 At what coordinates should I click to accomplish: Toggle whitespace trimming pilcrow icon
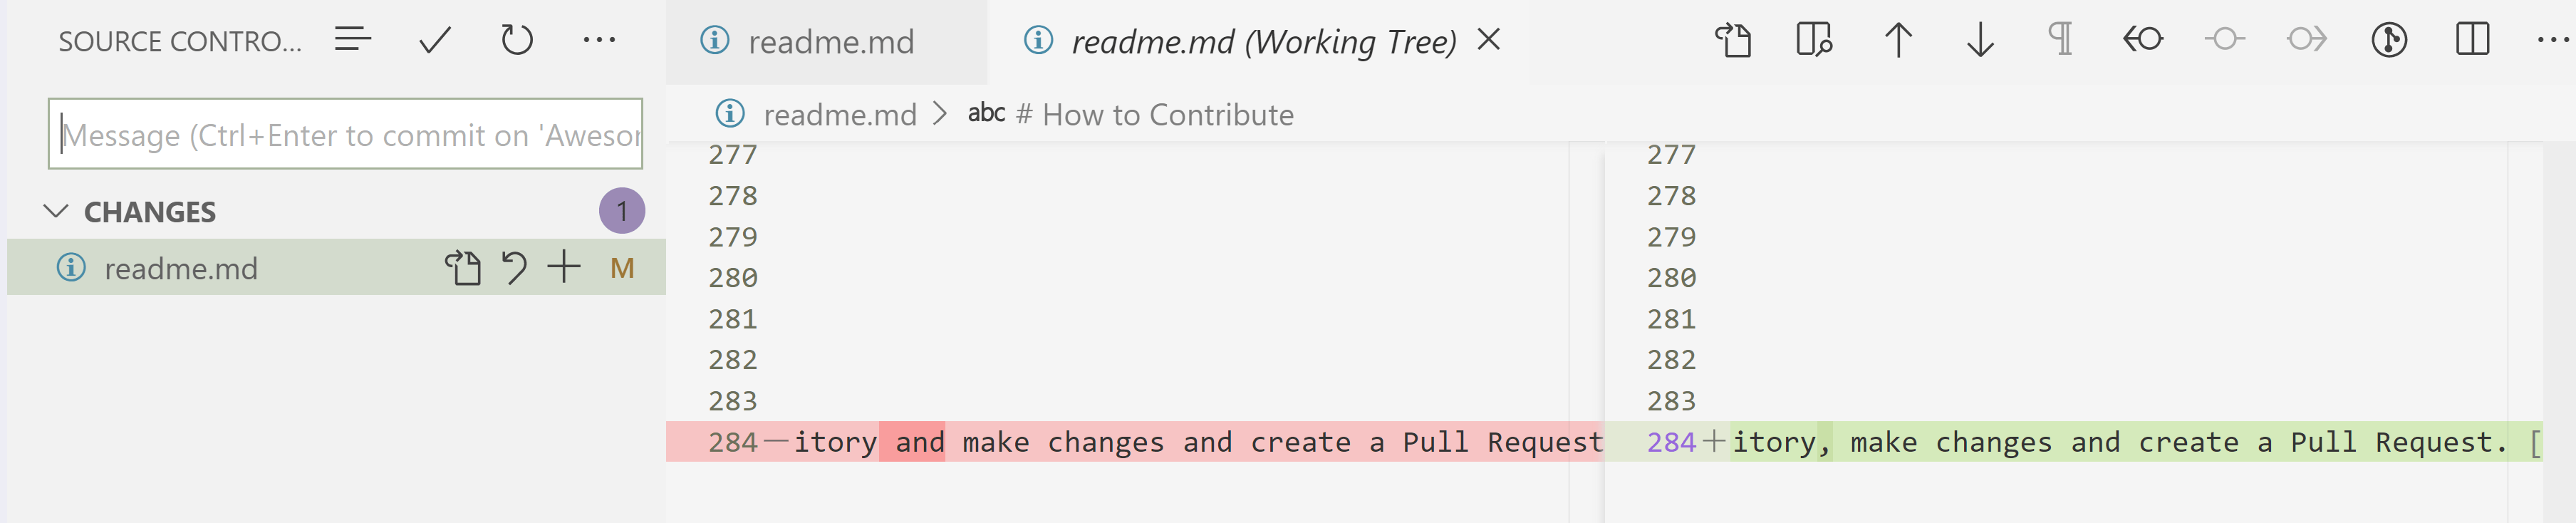(2060, 40)
